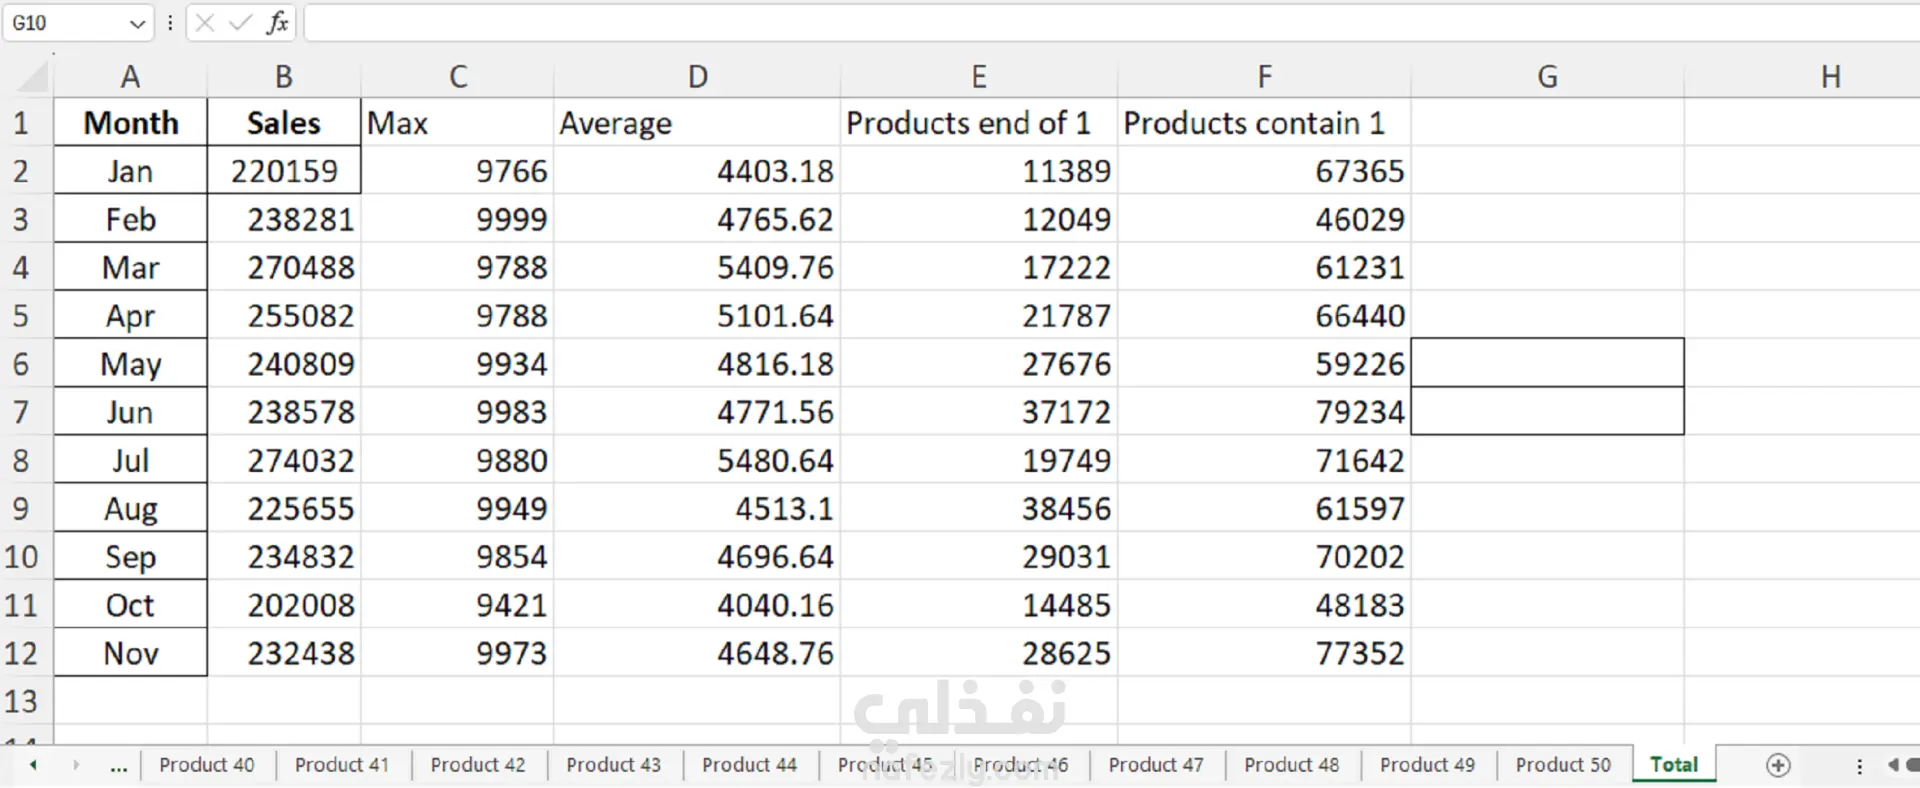Select the Product 50 sheet tab

point(1563,765)
